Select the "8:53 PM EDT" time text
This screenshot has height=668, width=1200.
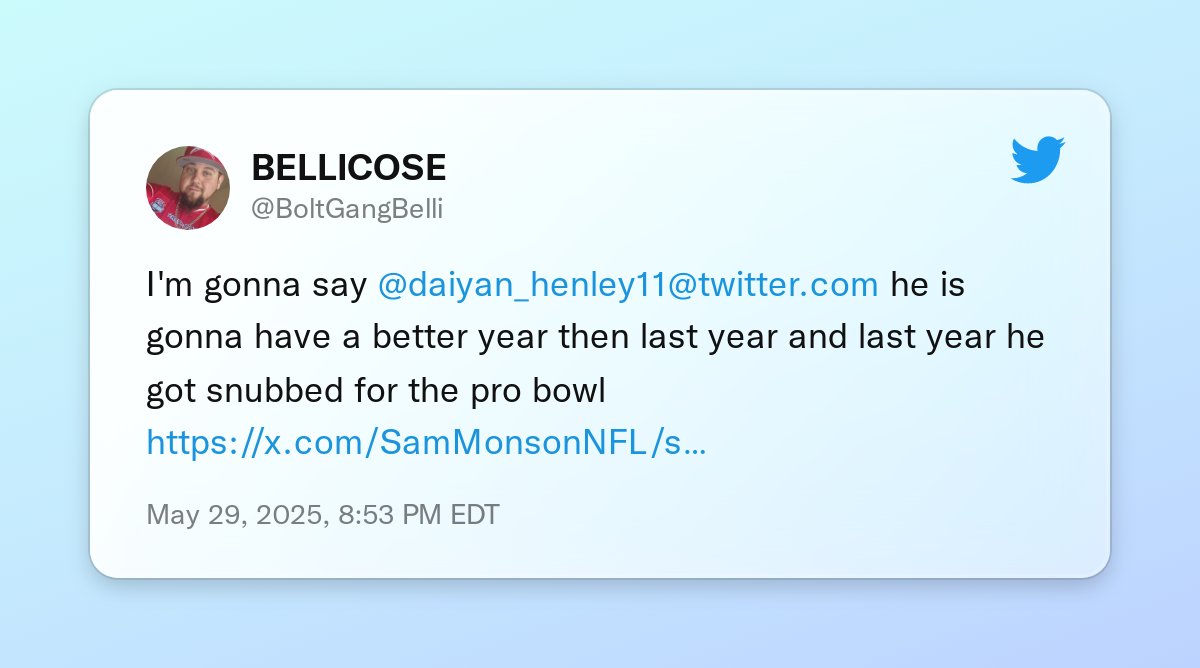point(419,515)
